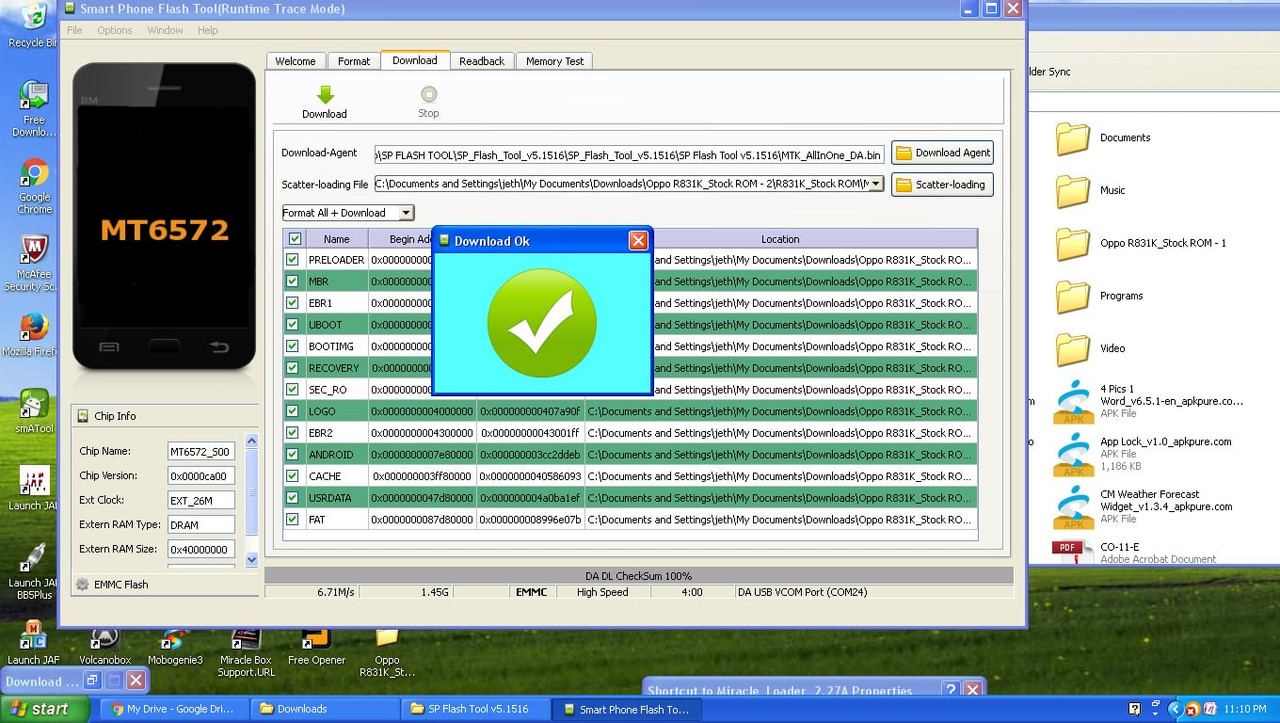Image resolution: width=1280 pixels, height=723 pixels.
Task: Open Miracle Box Support.URL icon
Action: (246, 640)
